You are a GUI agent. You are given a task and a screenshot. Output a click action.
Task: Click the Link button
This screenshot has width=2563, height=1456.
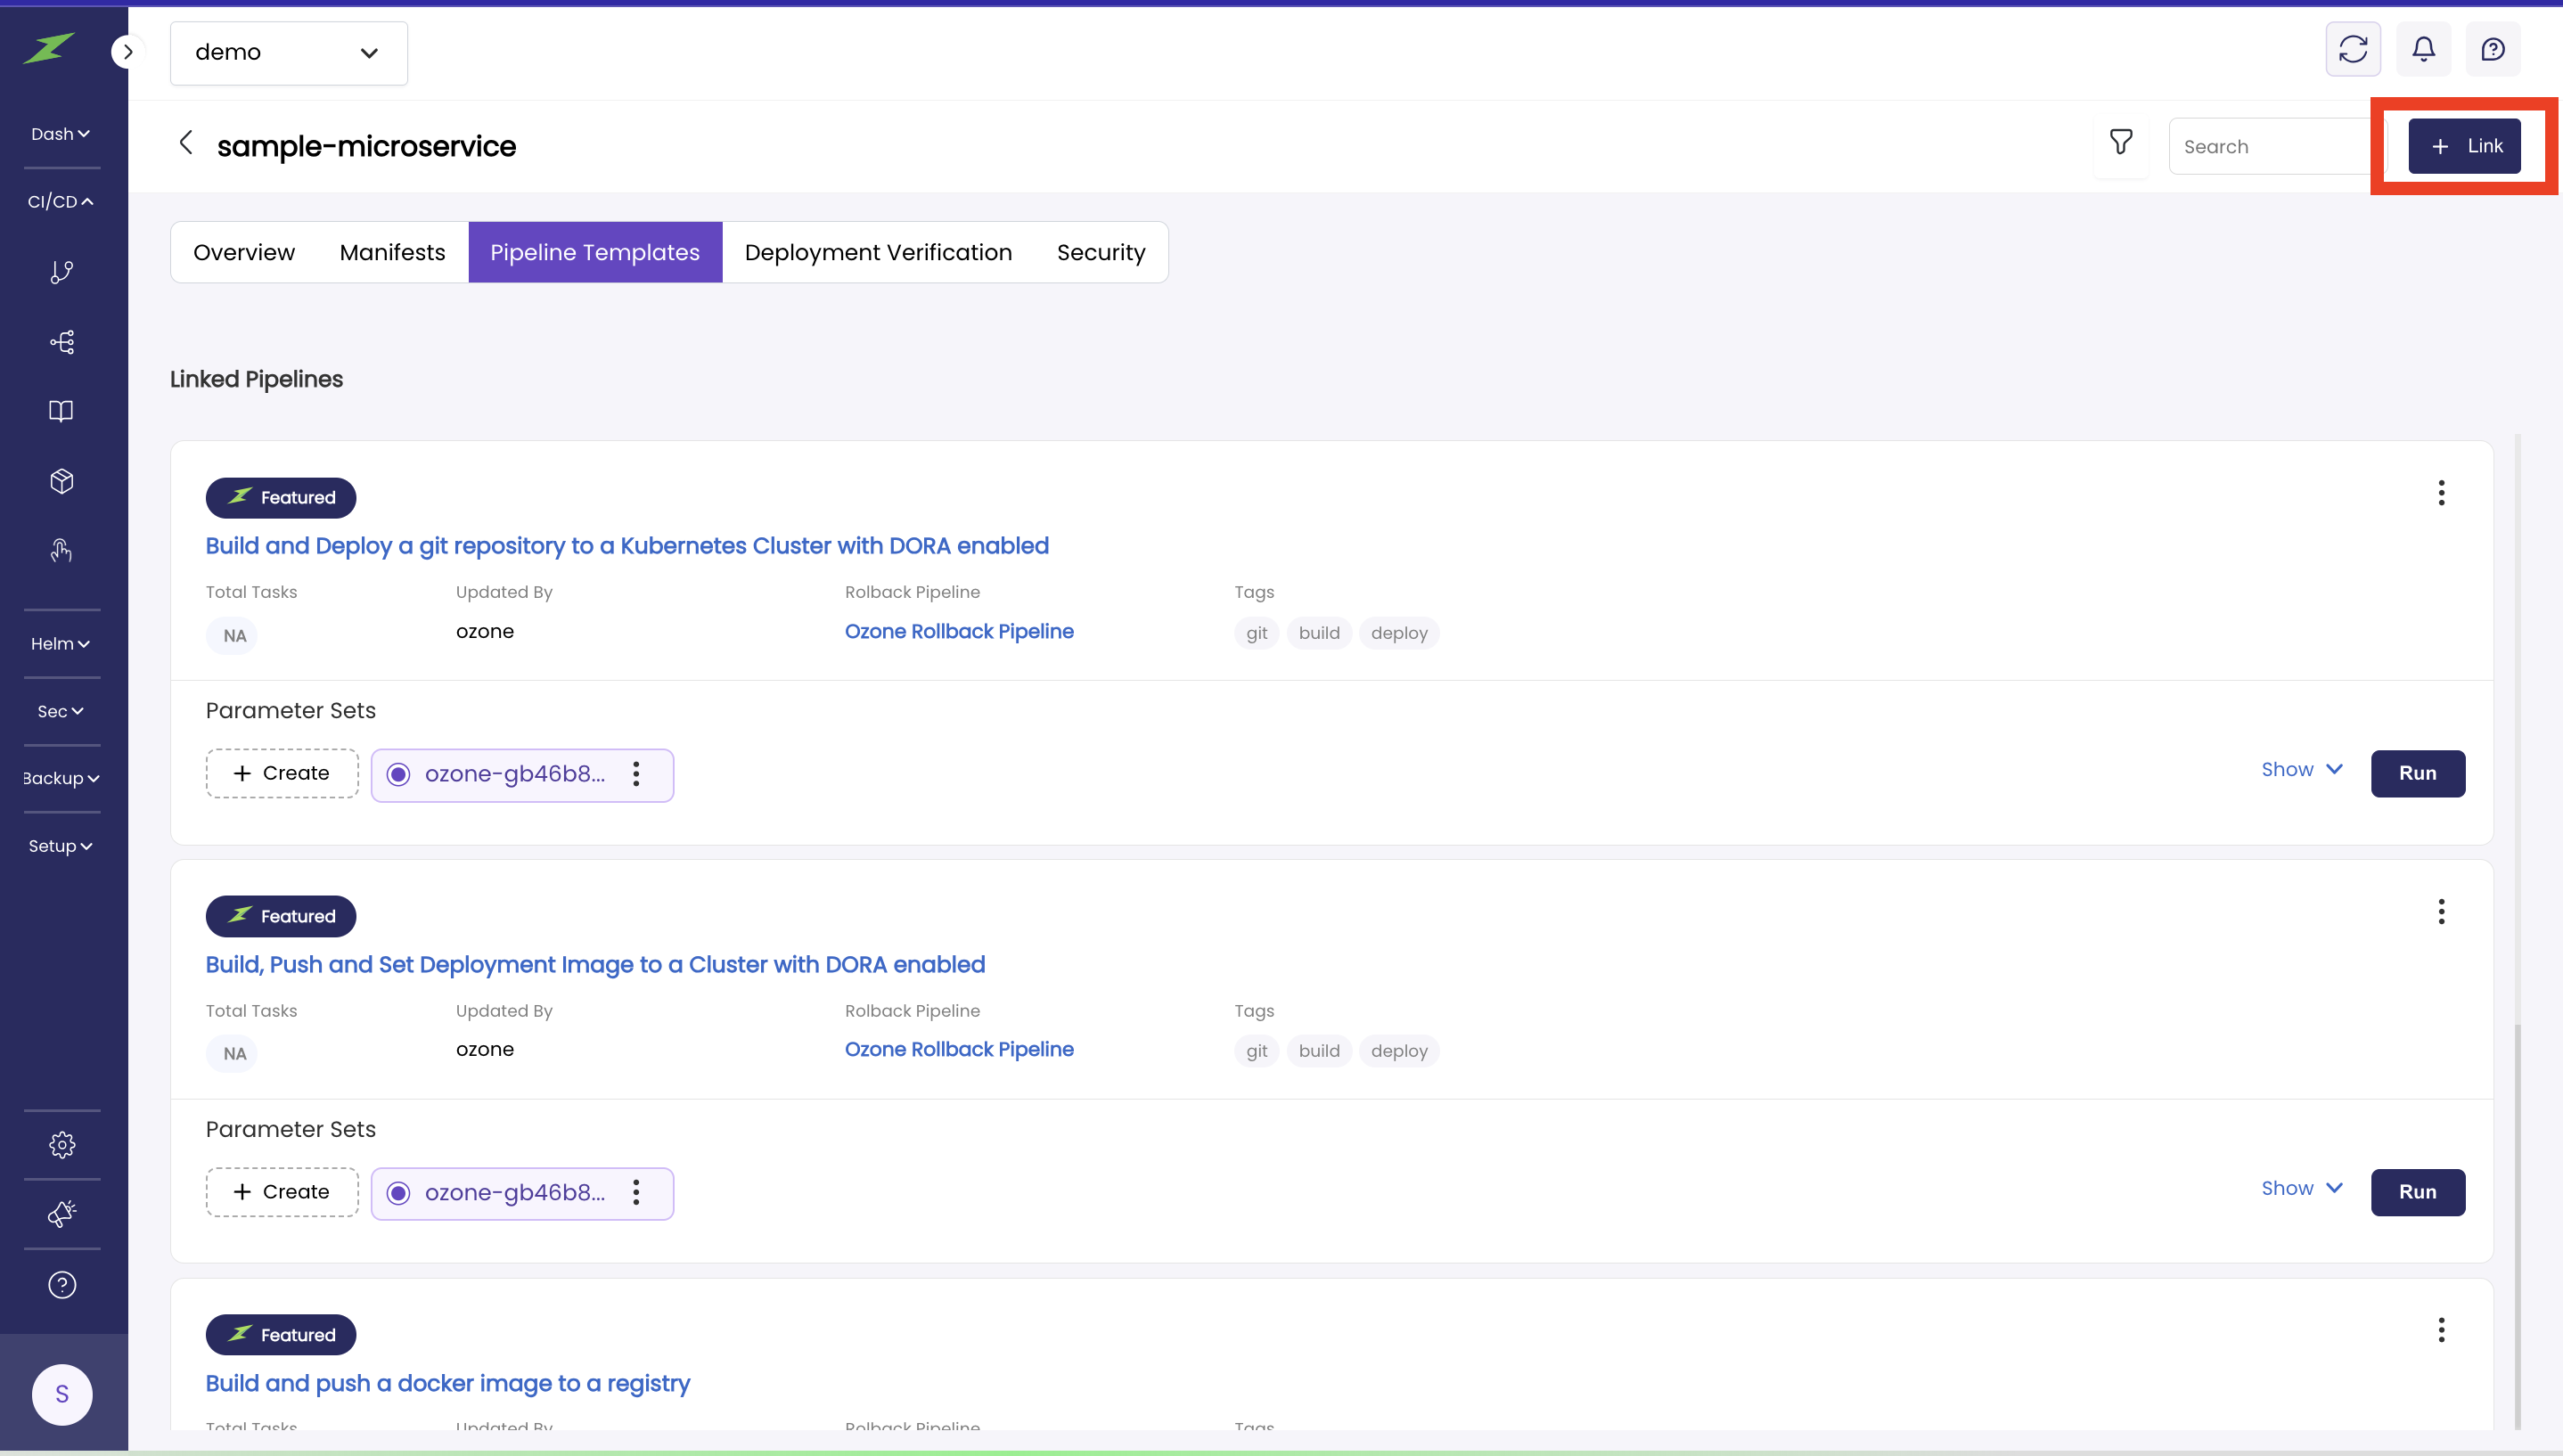click(x=2463, y=146)
